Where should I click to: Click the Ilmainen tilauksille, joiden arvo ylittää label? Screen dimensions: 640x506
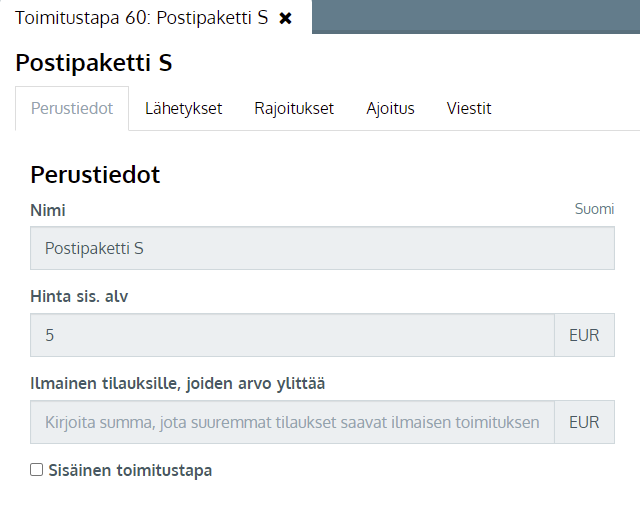178,384
